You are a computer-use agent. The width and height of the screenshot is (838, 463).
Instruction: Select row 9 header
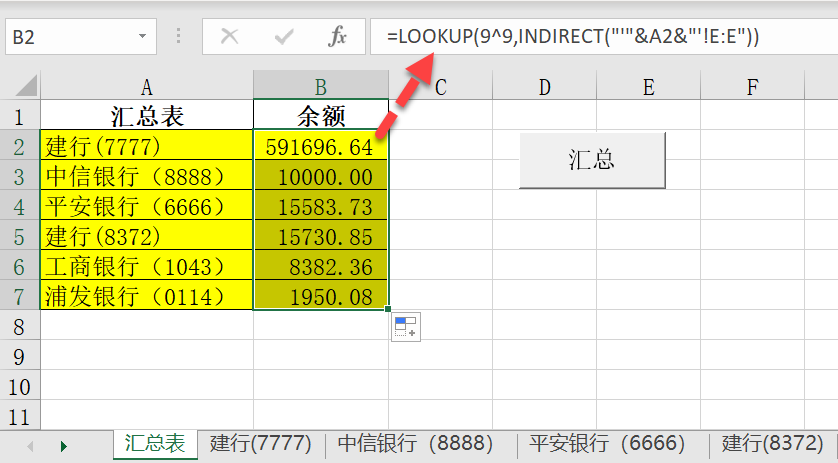[20, 355]
